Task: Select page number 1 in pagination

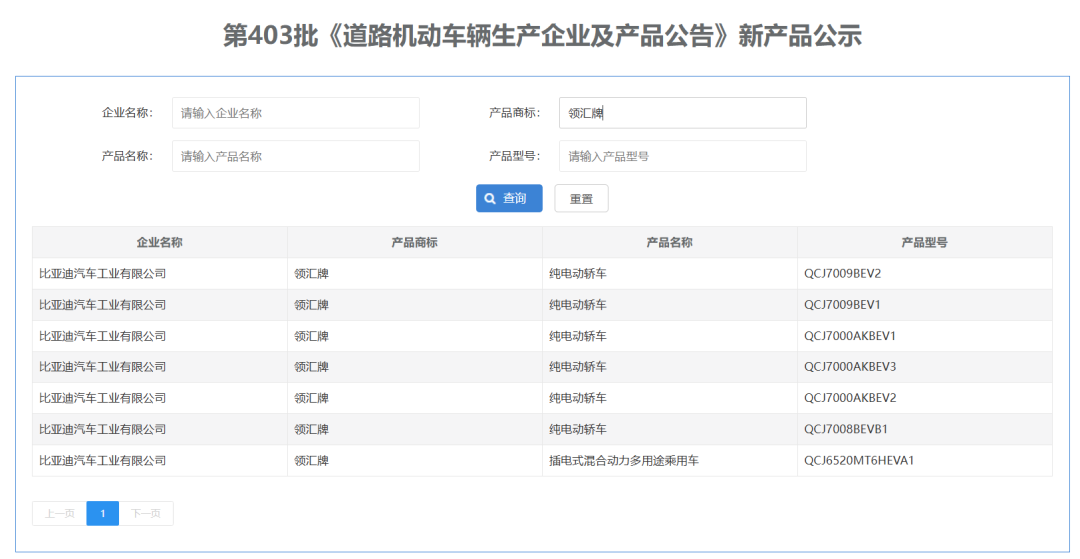Action: tap(103, 514)
